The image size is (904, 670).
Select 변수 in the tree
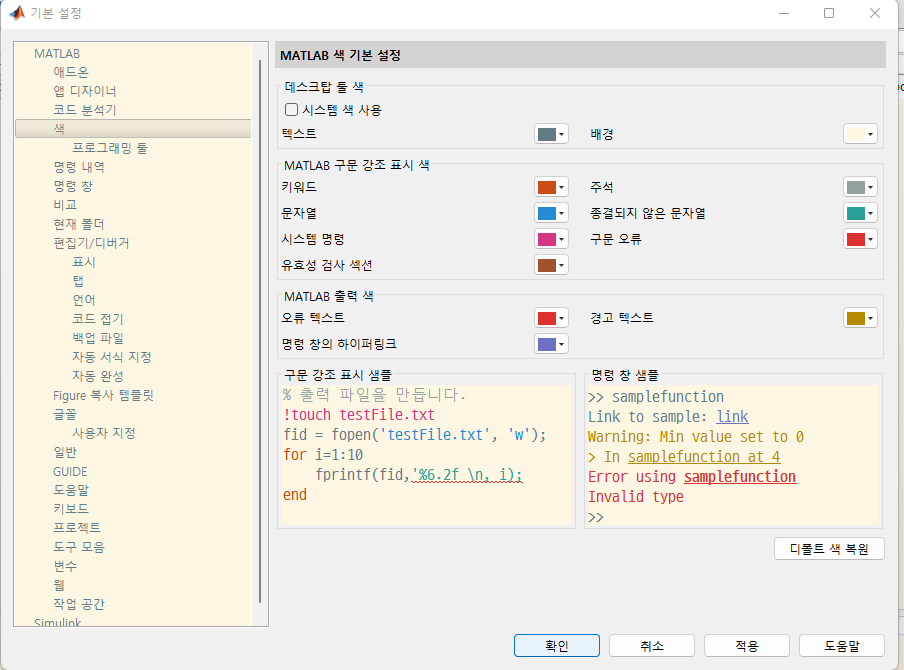pyautogui.click(x=65, y=566)
